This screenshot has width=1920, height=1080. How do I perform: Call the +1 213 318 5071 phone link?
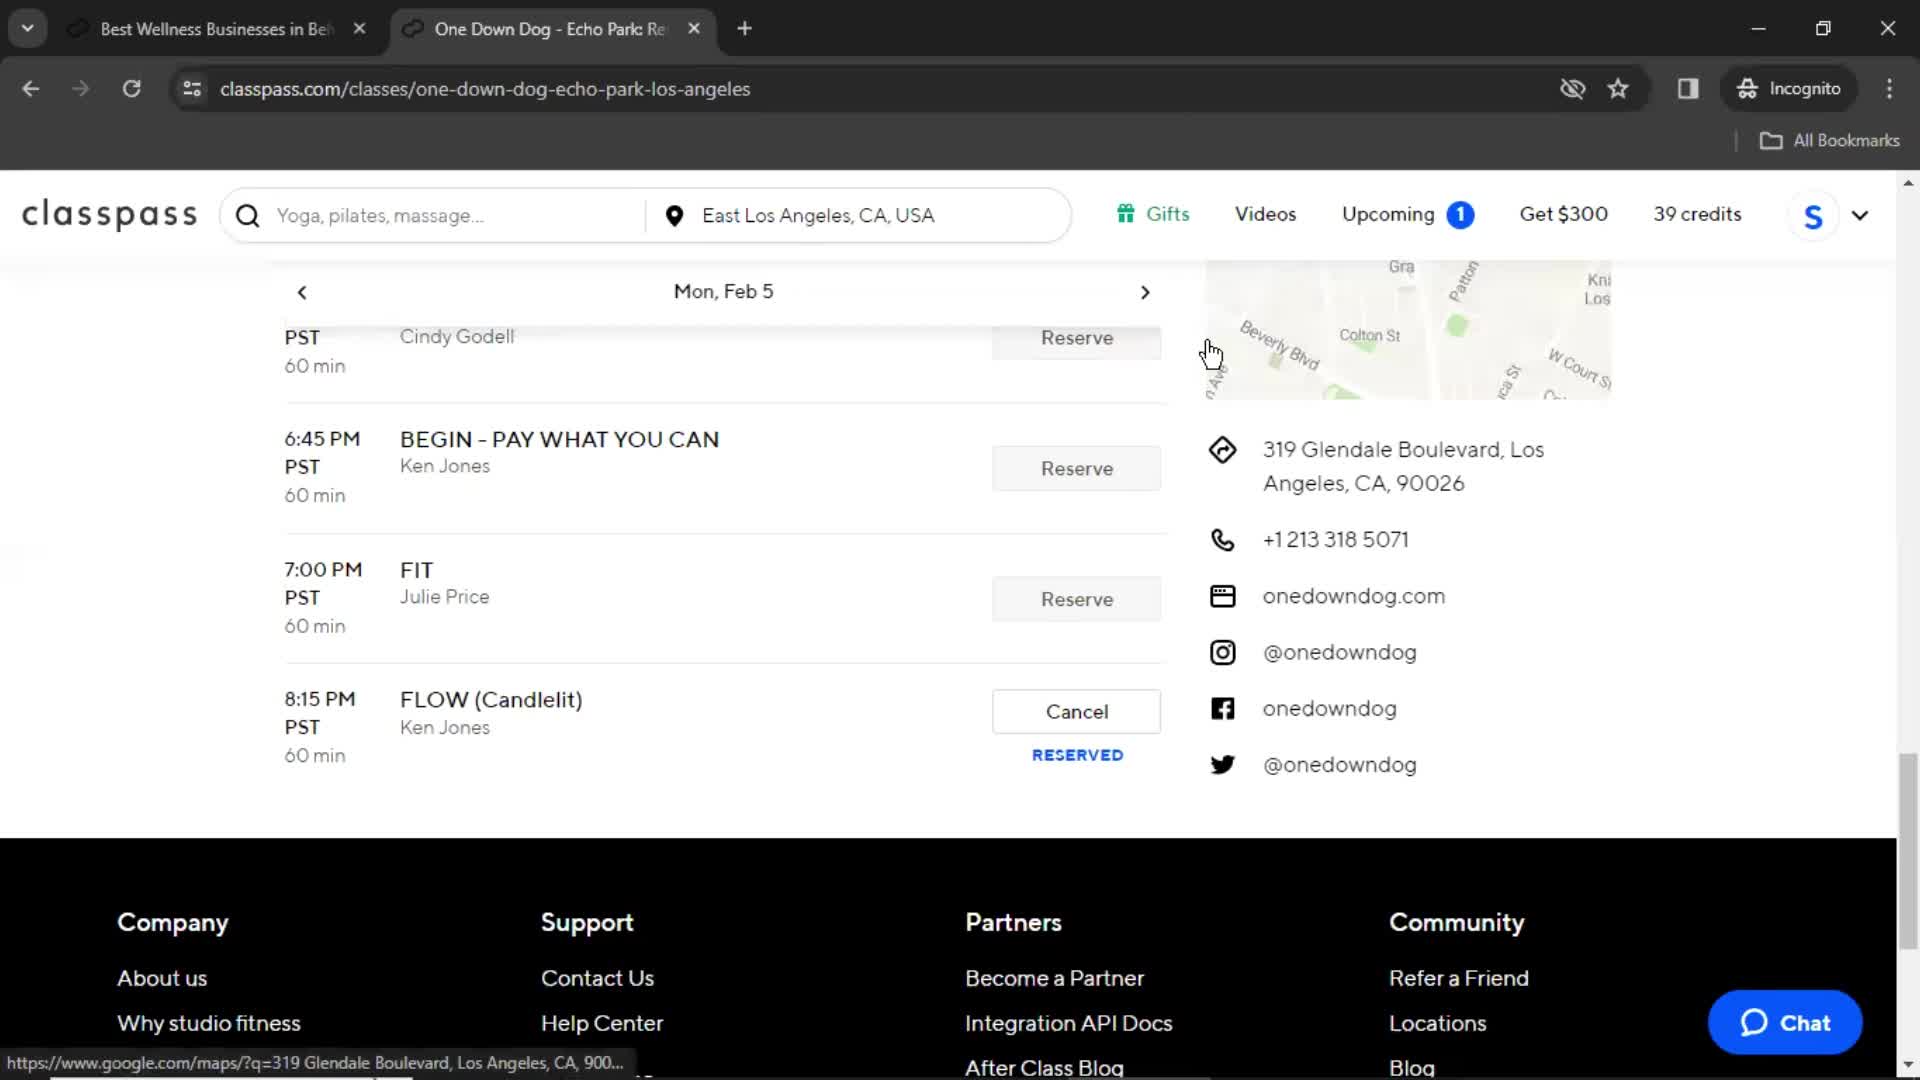click(x=1335, y=540)
